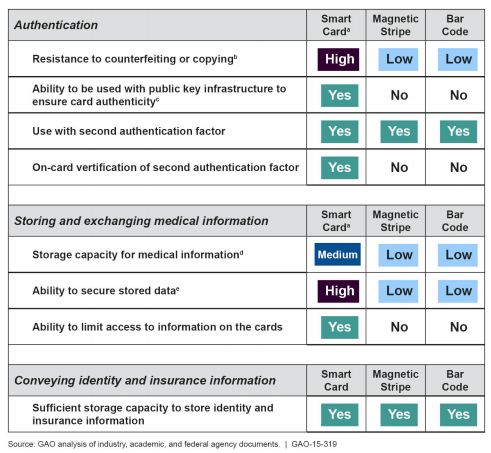491x453 pixels.
Task: Click Resistance to counterfeiting or copying row label
Action: [135, 59]
